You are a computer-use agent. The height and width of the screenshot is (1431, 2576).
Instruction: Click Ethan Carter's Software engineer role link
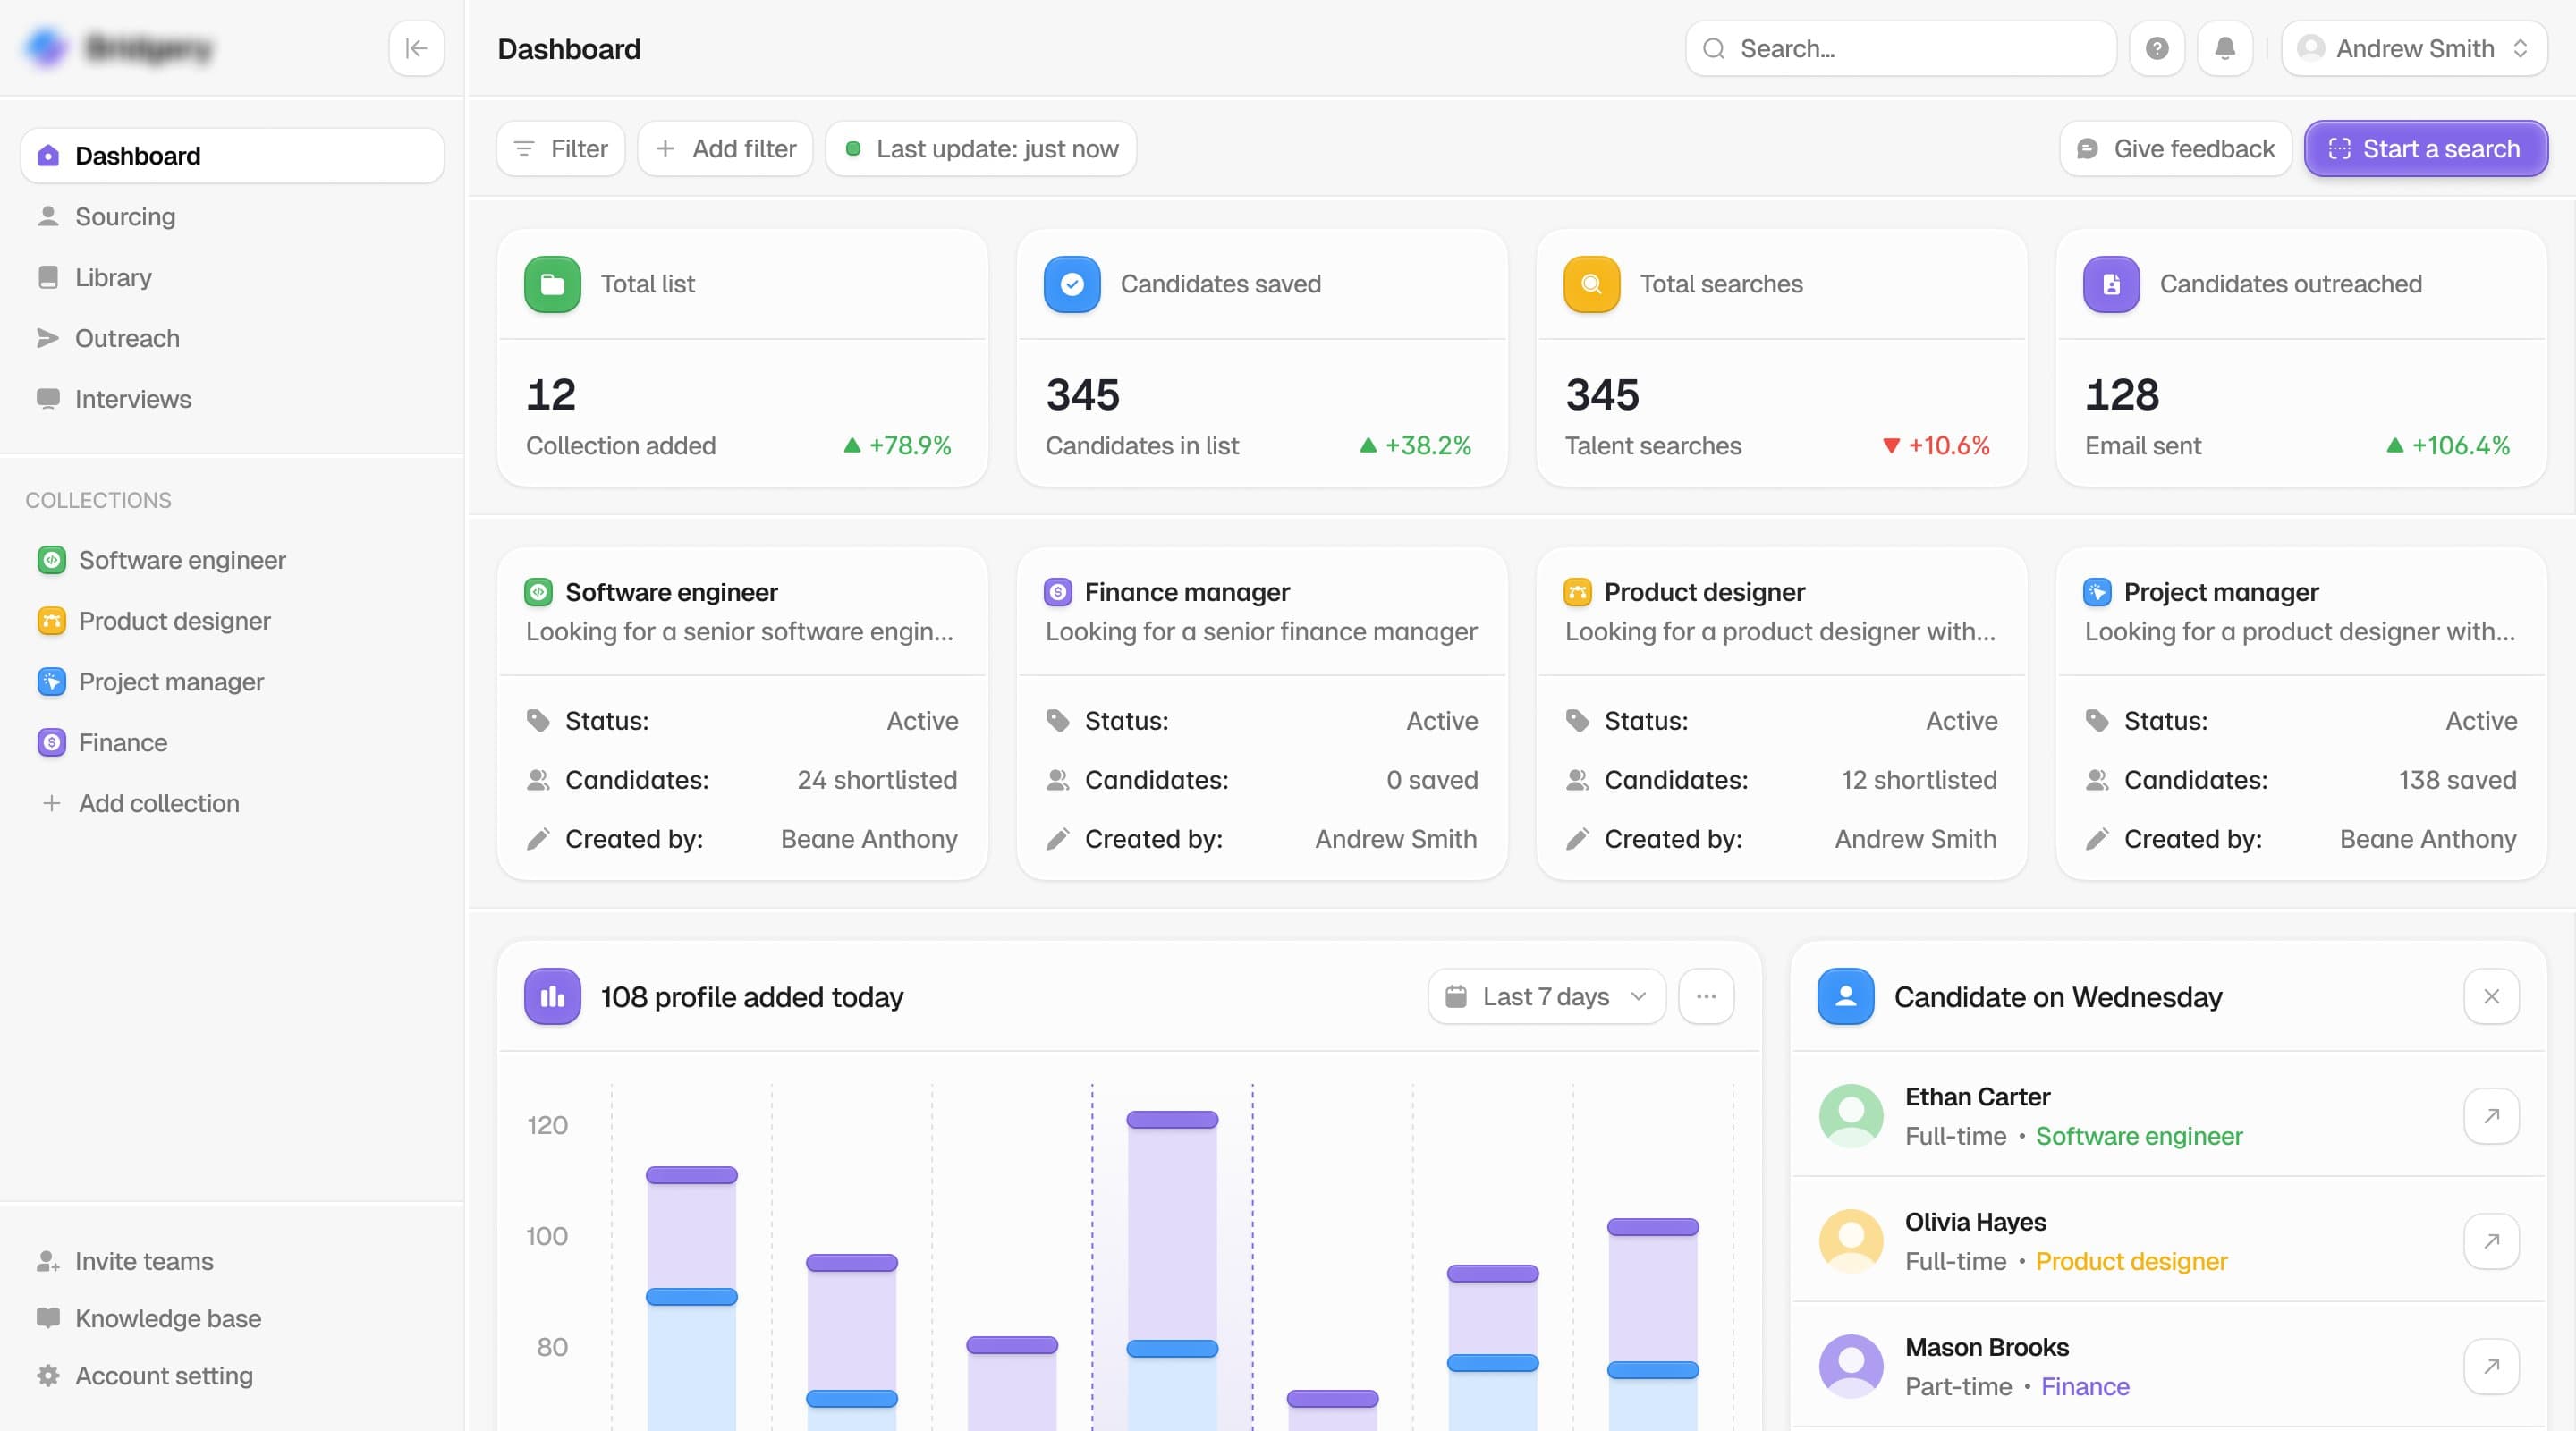[x=2139, y=1136]
